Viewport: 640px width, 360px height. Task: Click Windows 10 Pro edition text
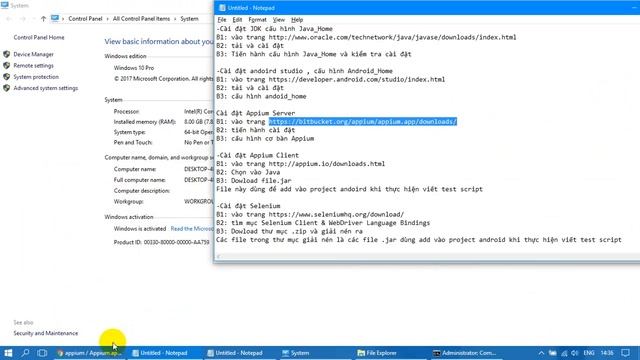tap(134, 68)
